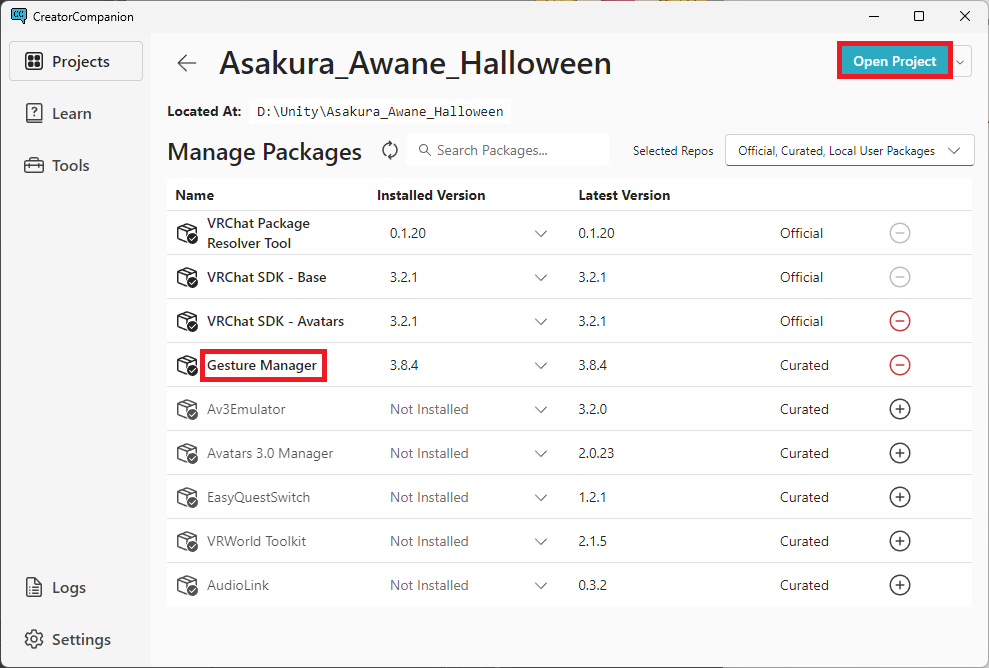Add the EasyQuestSwitch package
This screenshot has width=989, height=668.
pyautogui.click(x=899, y=497)
